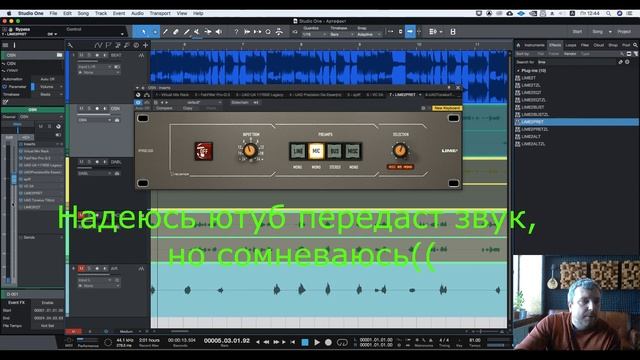This screenshot has width=640, height=360.
Task: Select the Arrow tool in the toolbar
Action: pos(144,32)
